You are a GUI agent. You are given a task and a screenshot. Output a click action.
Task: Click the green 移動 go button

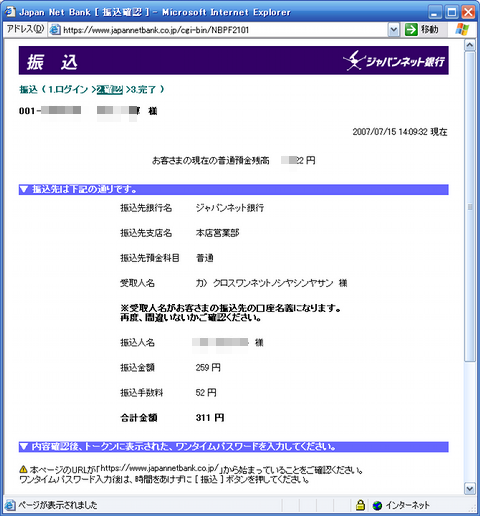point(421,30)
